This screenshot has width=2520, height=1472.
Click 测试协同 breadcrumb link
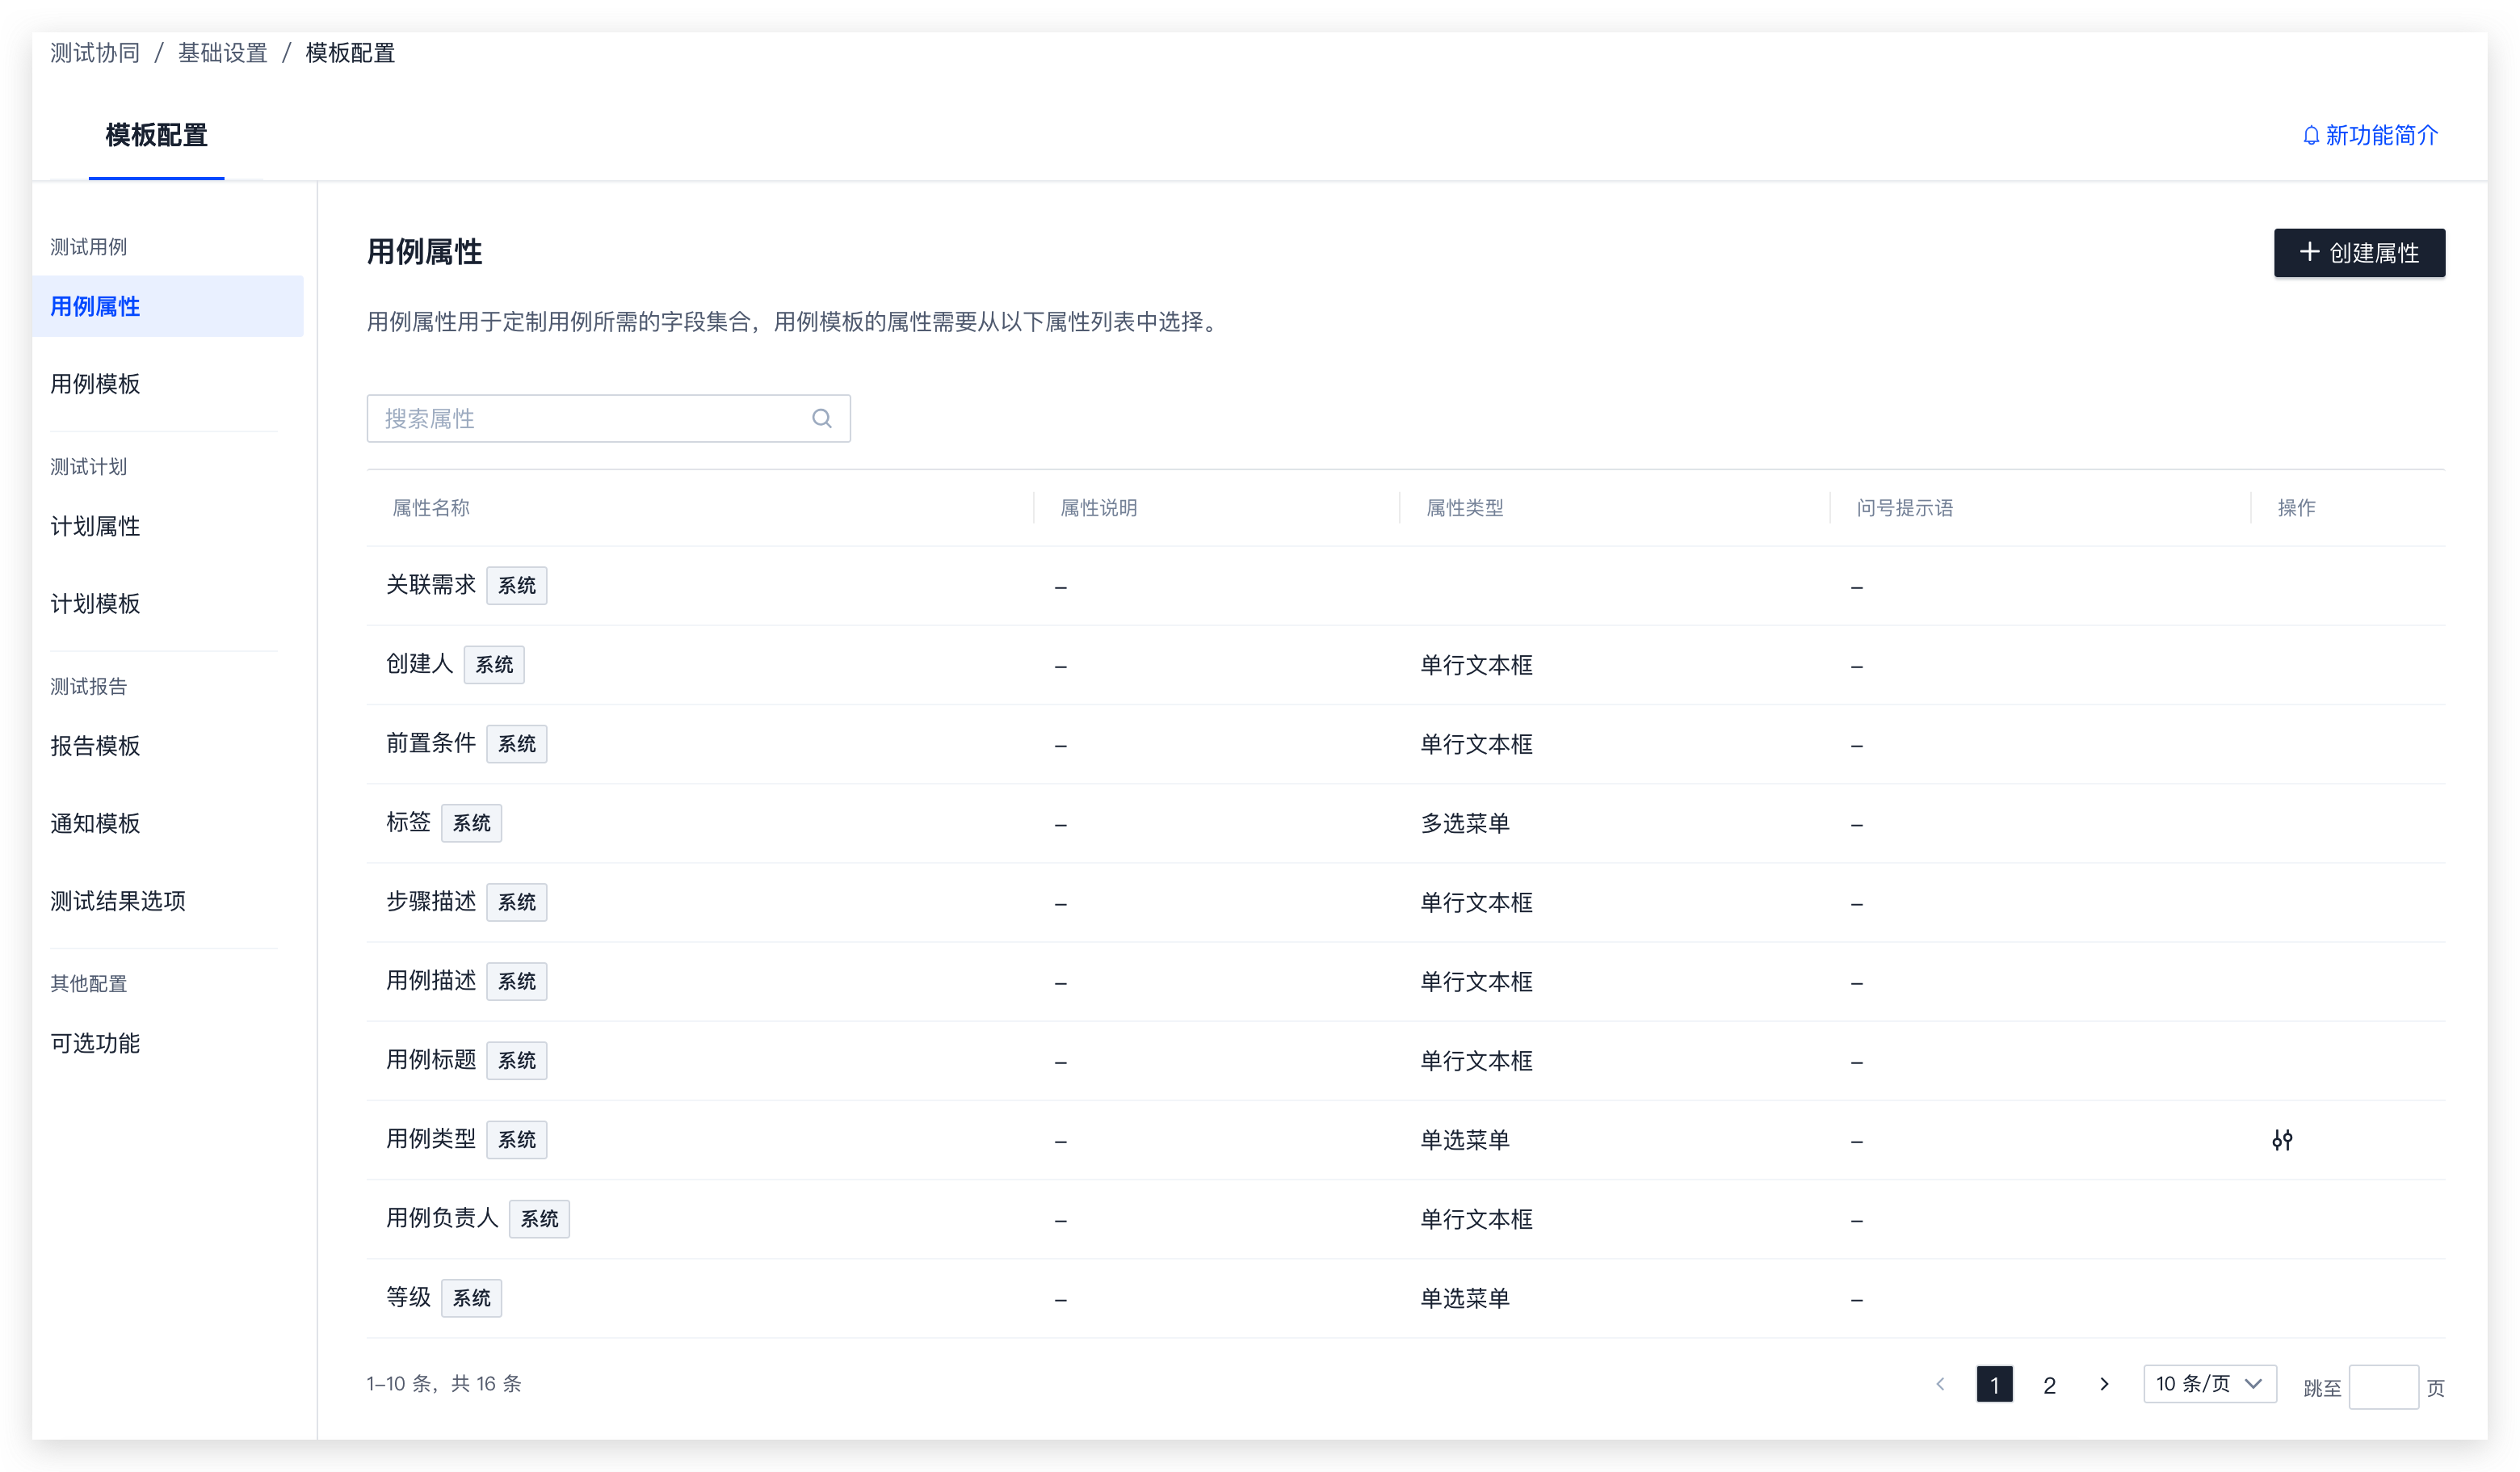tap(95, 53)
